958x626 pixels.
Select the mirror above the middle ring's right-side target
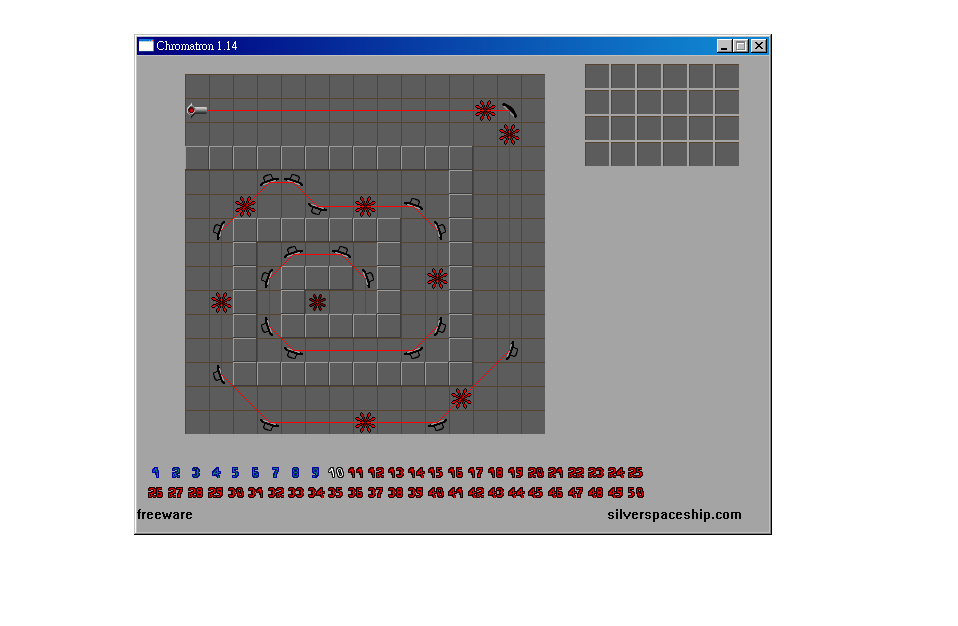click(x=440, y=230)
